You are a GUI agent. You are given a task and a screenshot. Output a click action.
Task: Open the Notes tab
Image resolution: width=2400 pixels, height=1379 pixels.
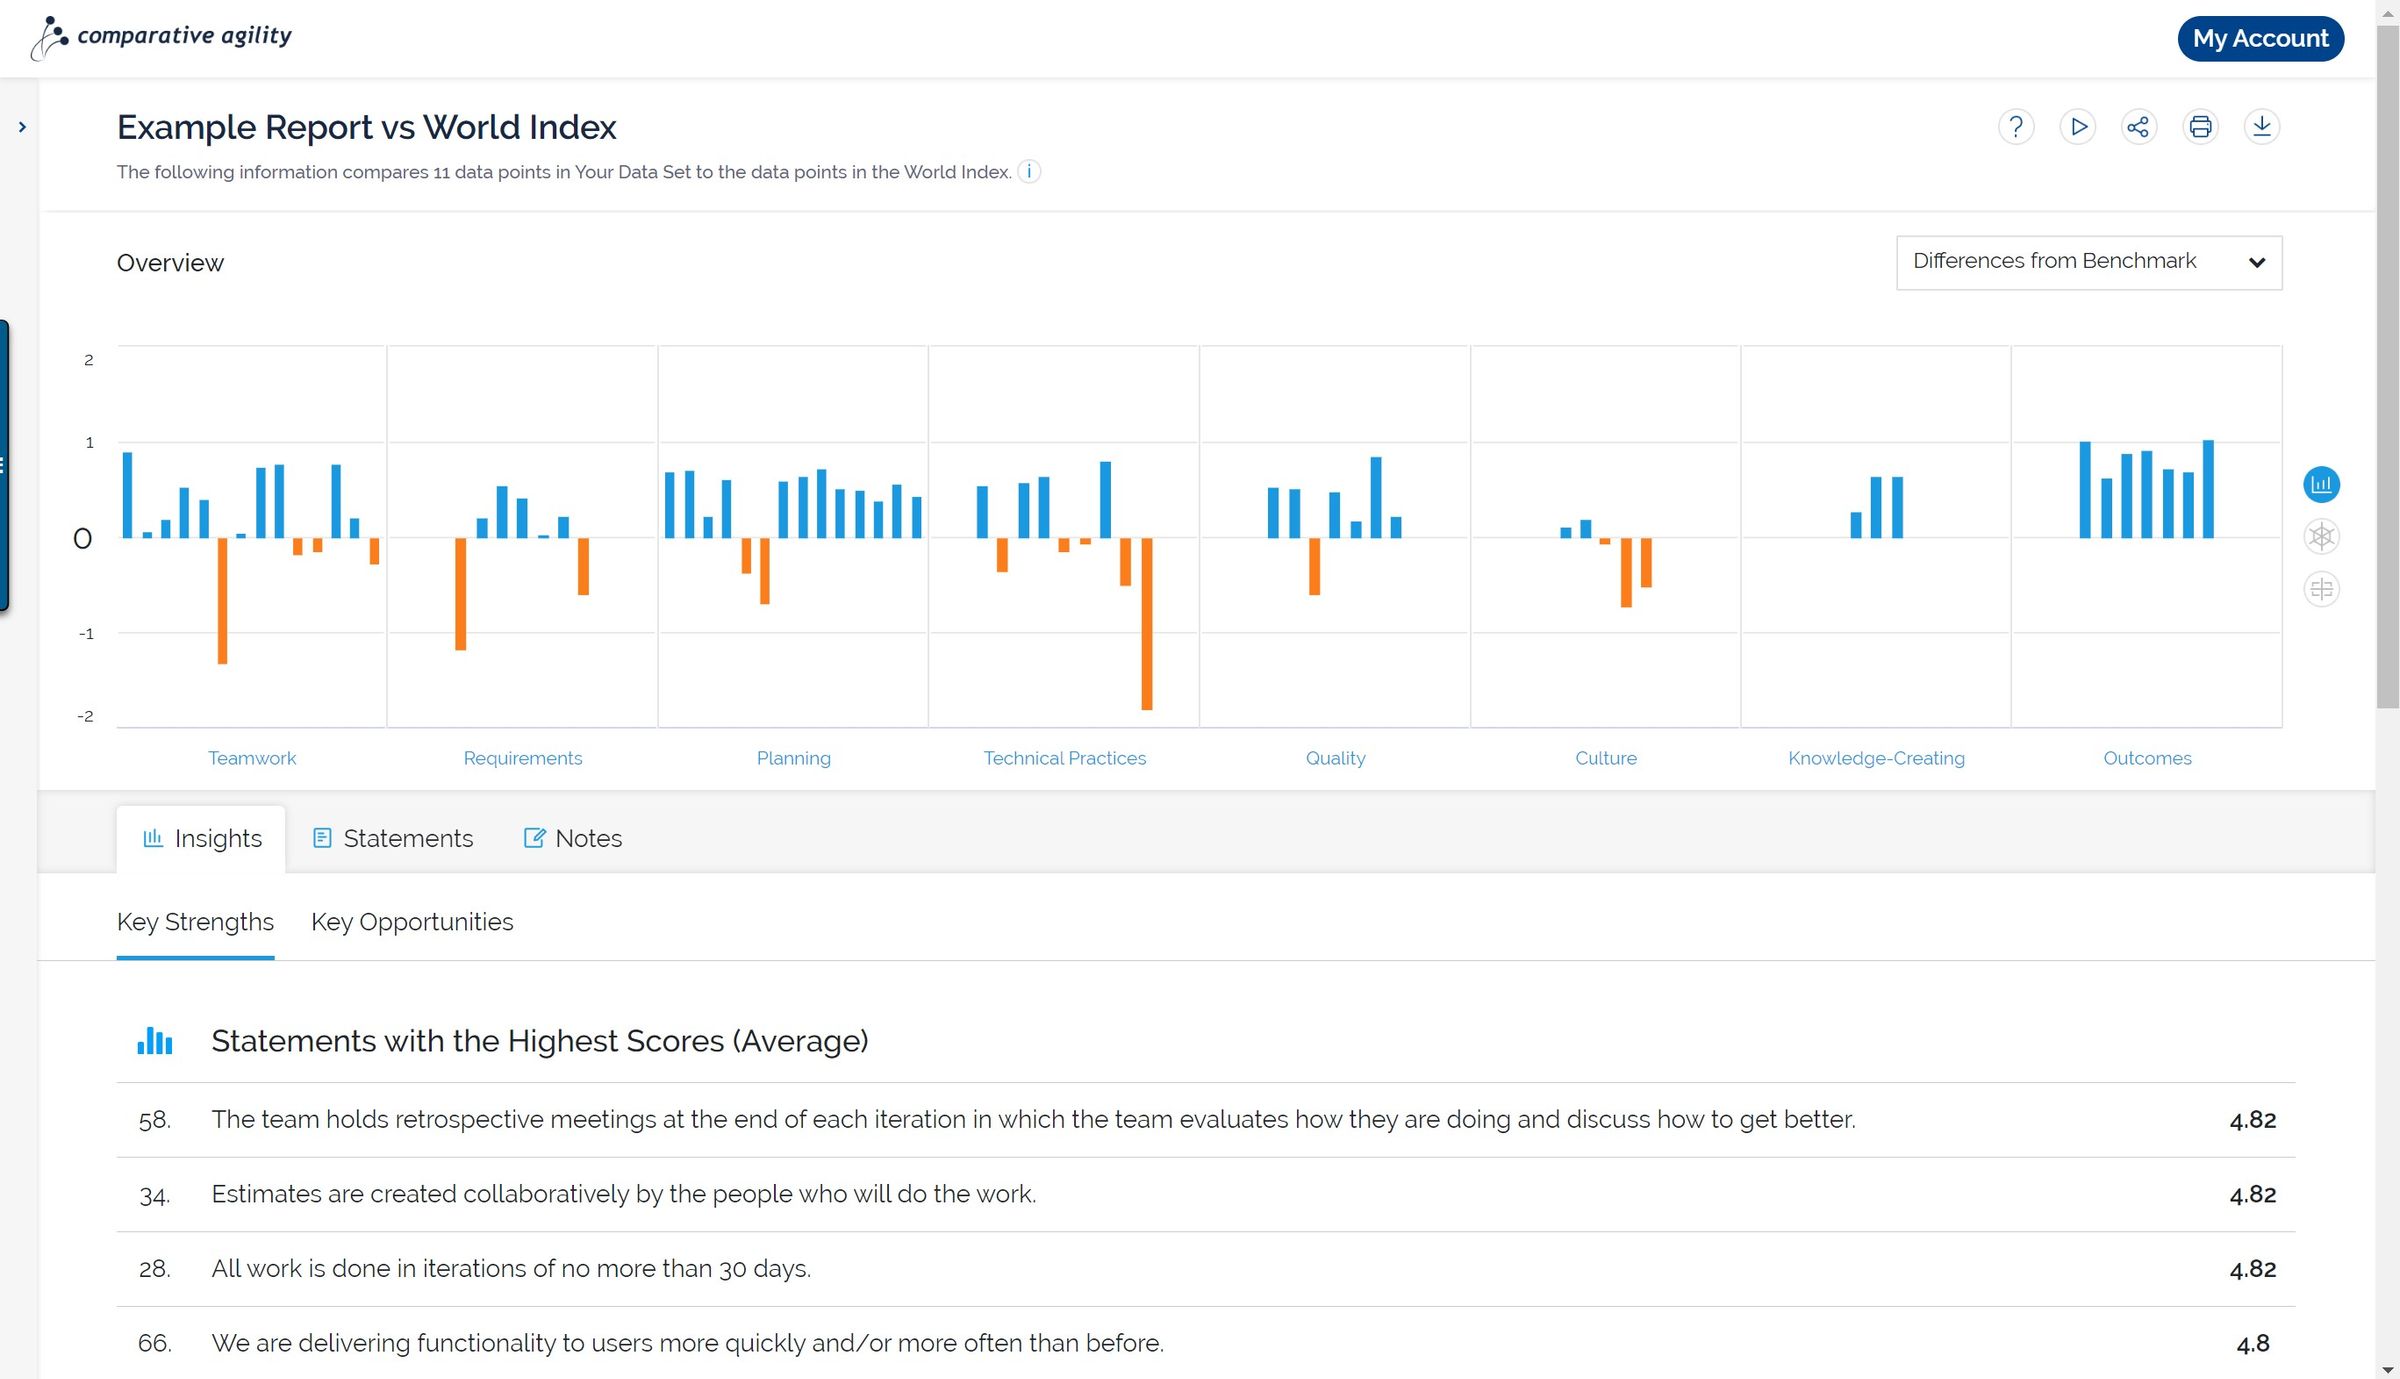(572, 838)
